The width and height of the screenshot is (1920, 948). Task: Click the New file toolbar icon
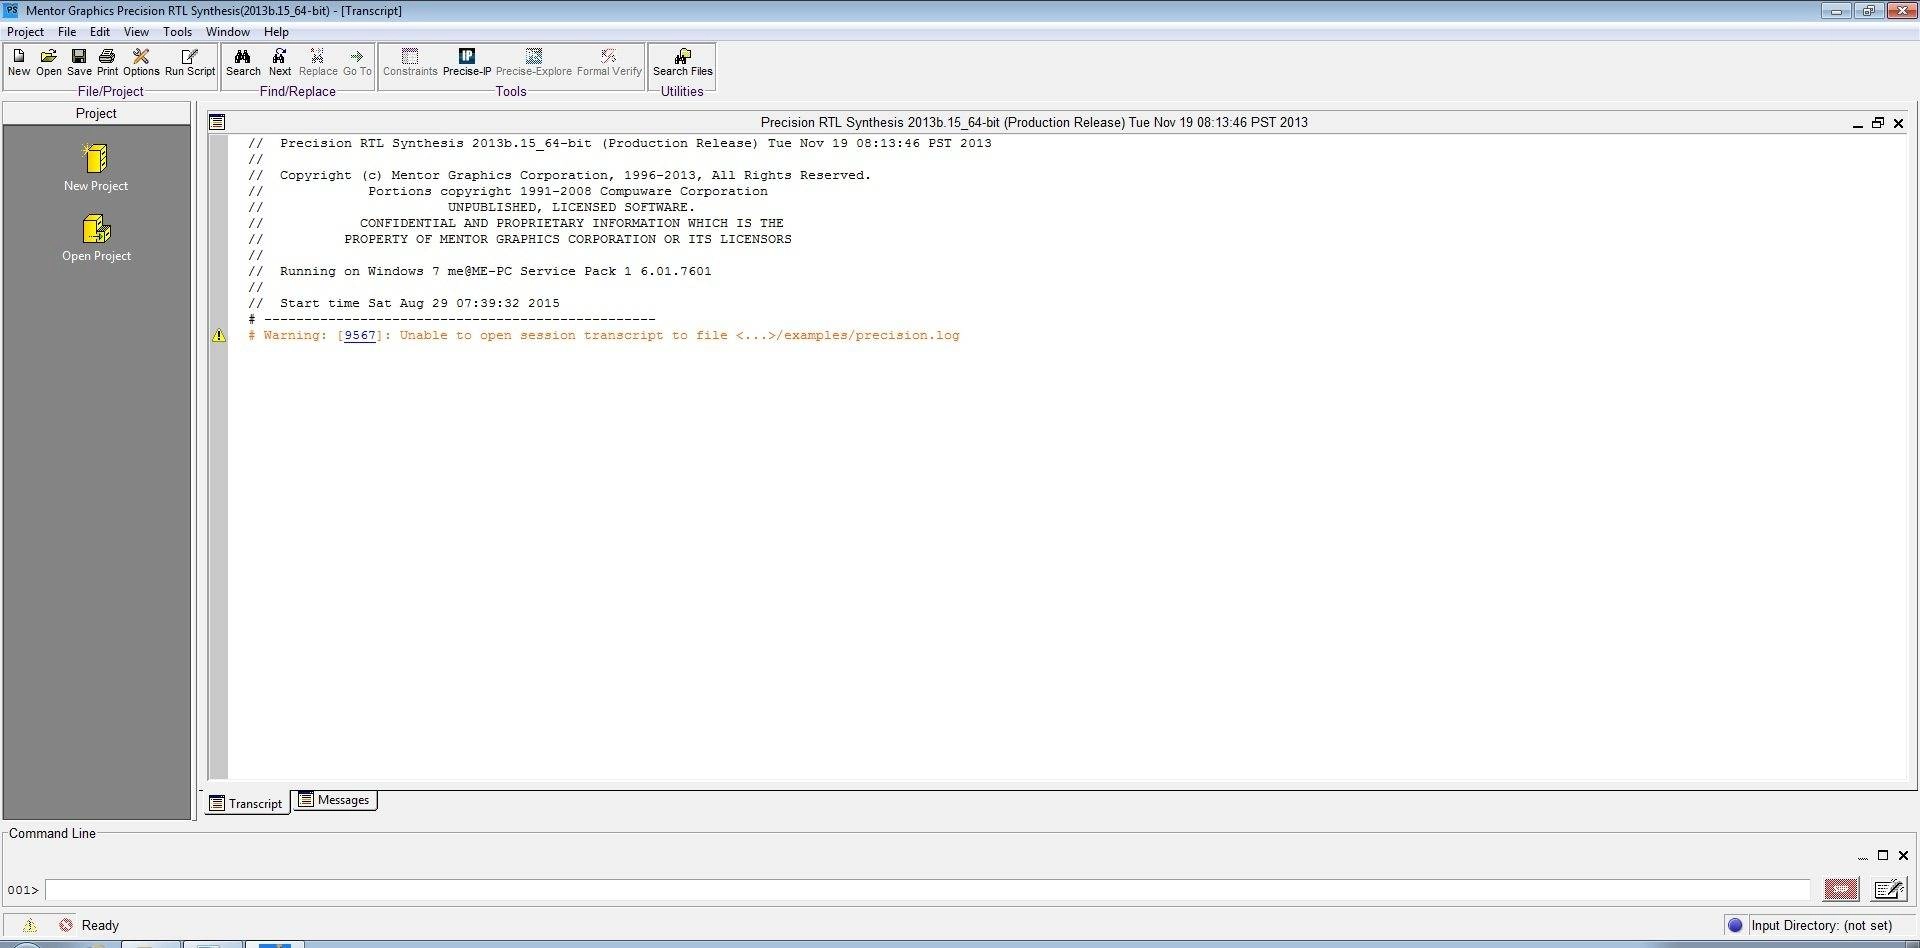(x=19, y=62)
